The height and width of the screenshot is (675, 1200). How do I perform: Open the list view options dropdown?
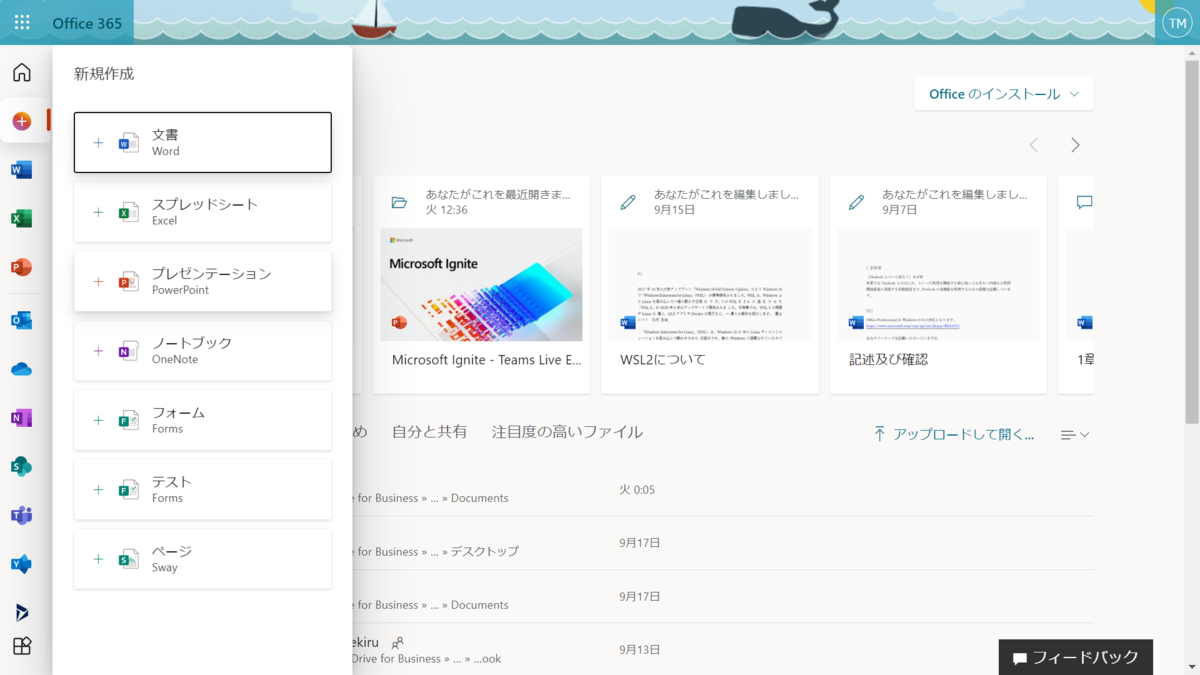(1075, 435)
